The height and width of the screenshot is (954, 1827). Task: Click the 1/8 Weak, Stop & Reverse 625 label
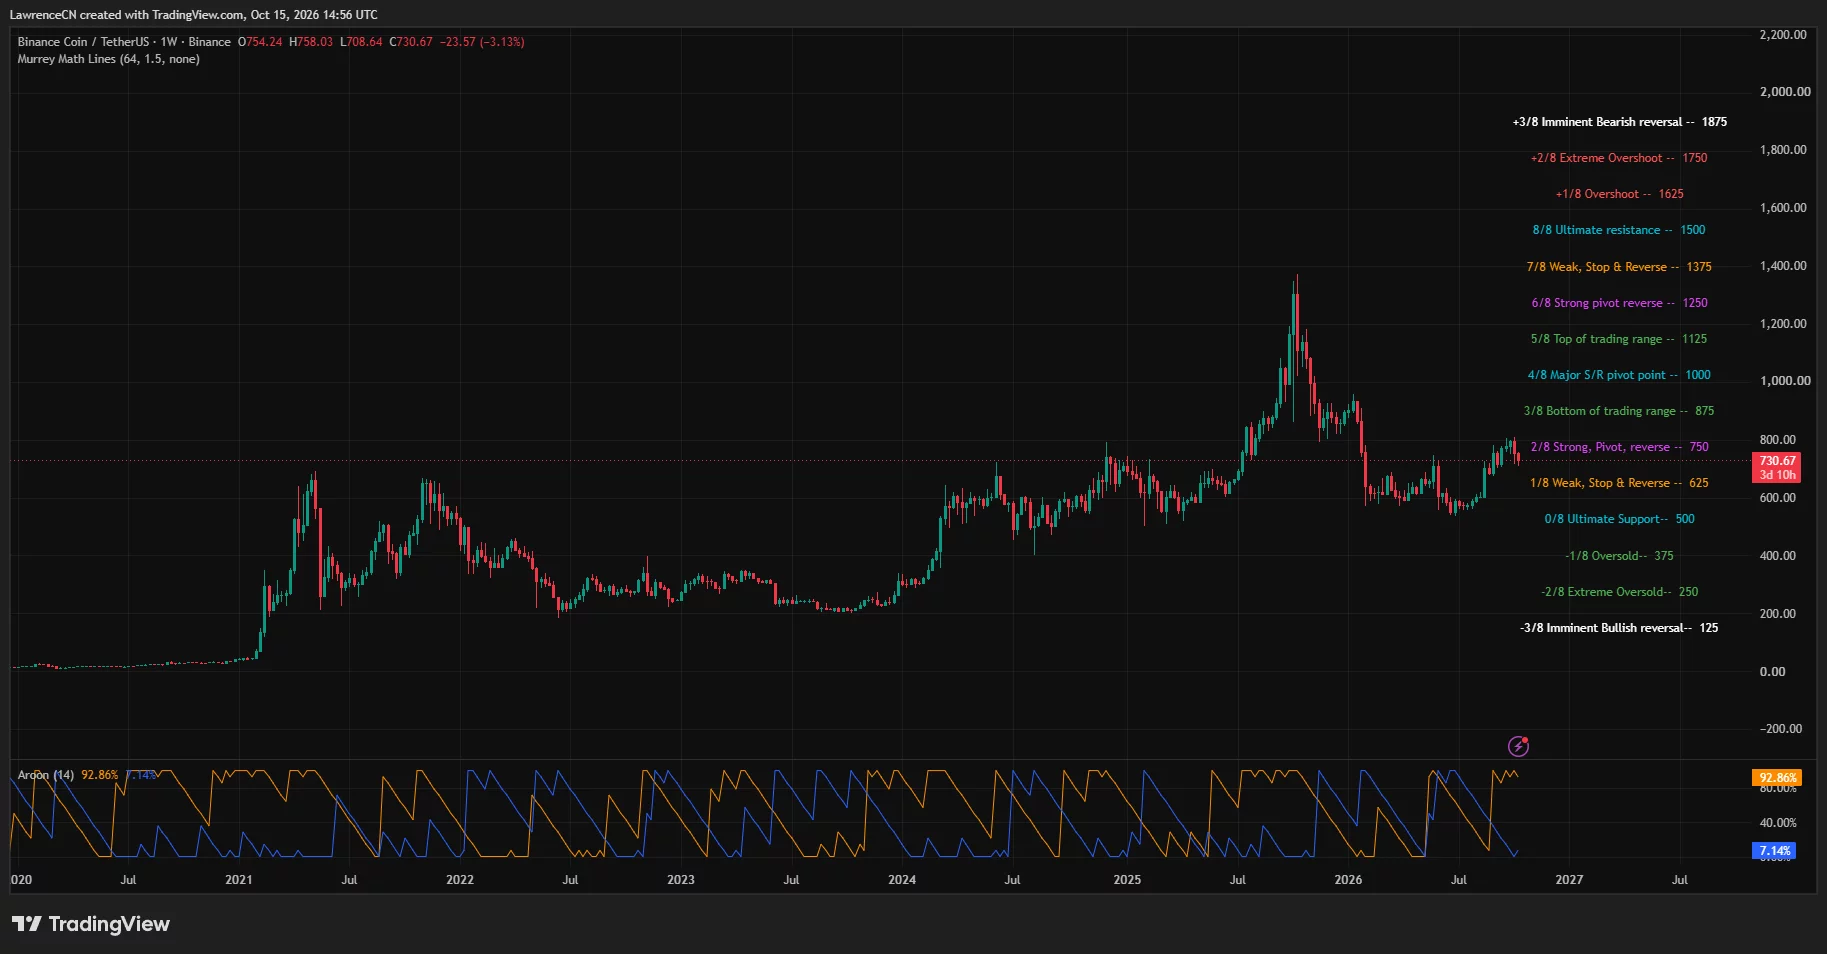click(x=1619, y=483)
